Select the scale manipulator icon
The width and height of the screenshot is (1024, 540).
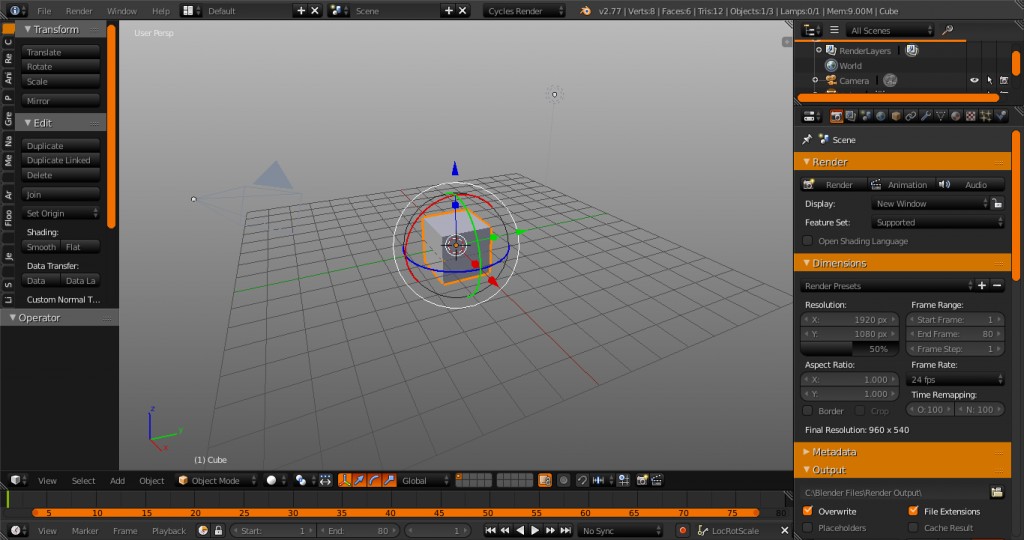pos(389,481)
